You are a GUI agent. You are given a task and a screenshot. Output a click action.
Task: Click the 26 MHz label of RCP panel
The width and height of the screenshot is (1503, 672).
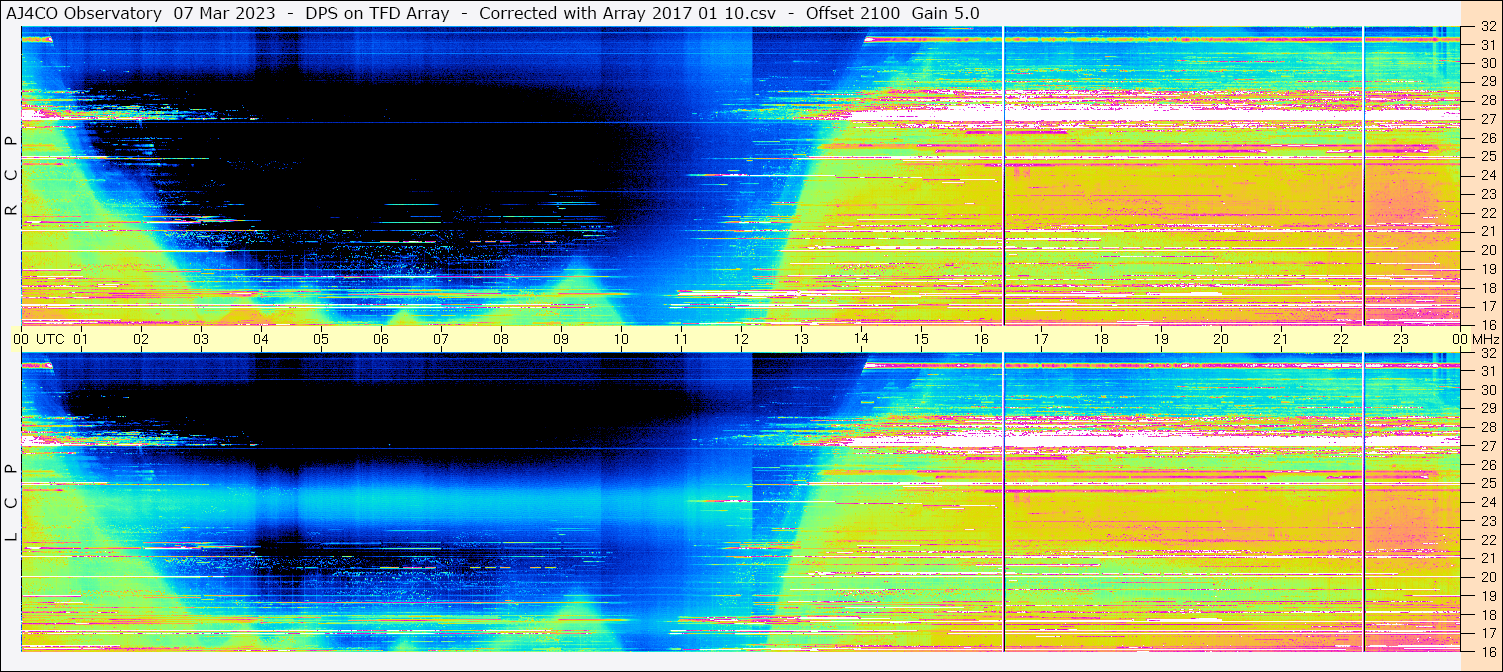click(1488, 138)
